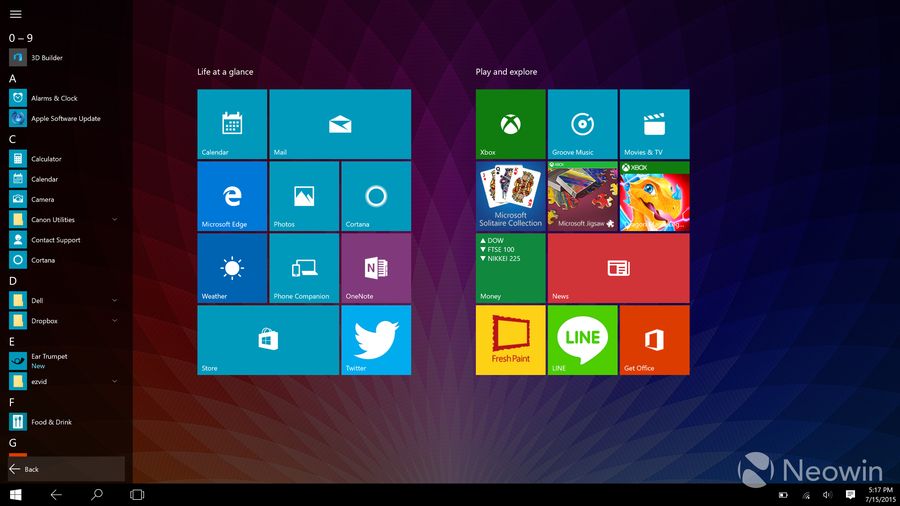Launch the Xbox tile
This screenshot has width=900, height=506.
(x=510, y=124)
